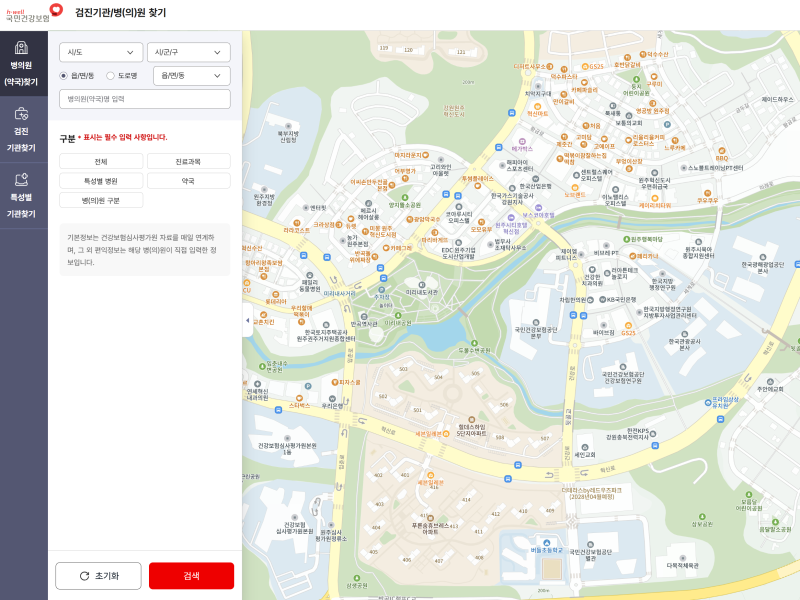800x600 pixels.
Task: Select the BBQ restaurant marker
Action: (x=722, y=151)
